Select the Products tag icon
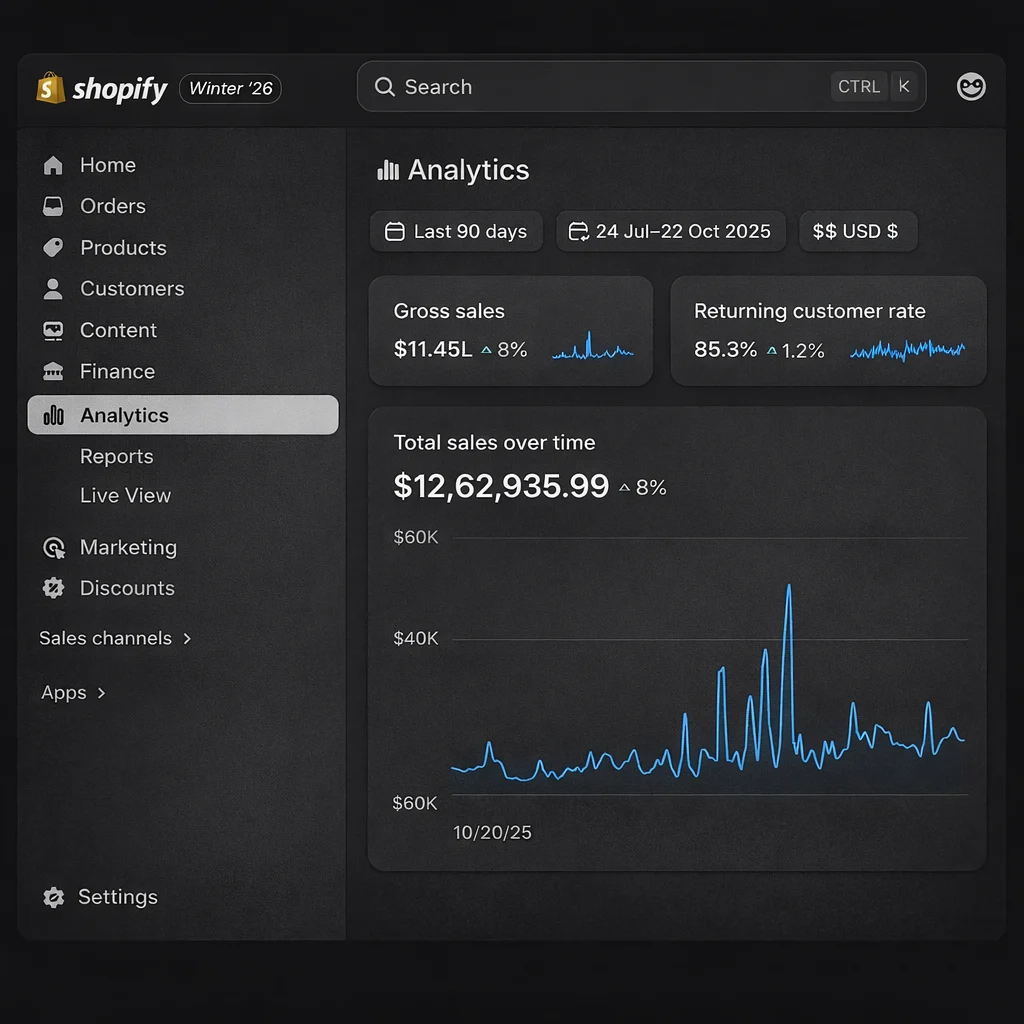The height and width of the screenshot is (1024, 1024). point(53,248)
